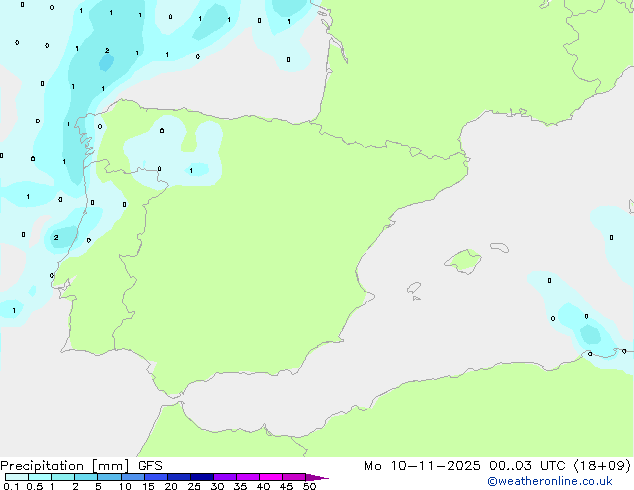Click the 10–15 mm legend swatch
The image size is (634, 490).
132,477
